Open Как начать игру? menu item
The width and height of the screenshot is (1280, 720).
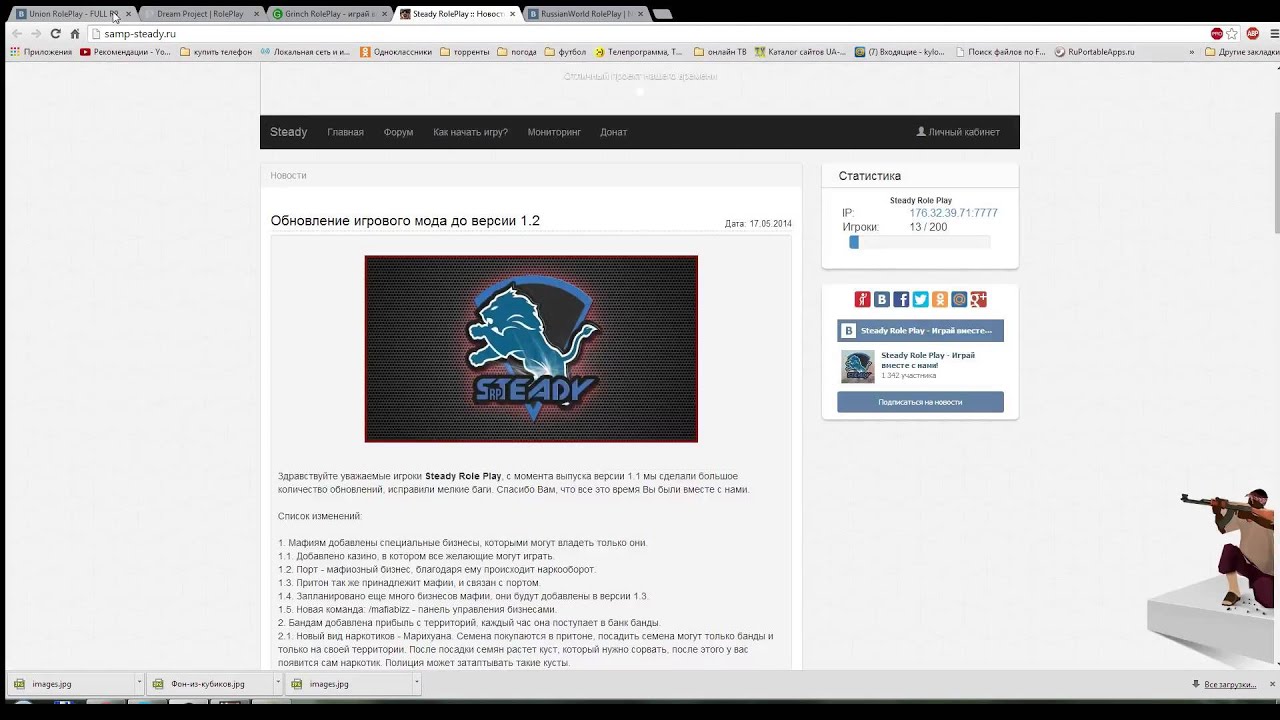click(470, 132)
